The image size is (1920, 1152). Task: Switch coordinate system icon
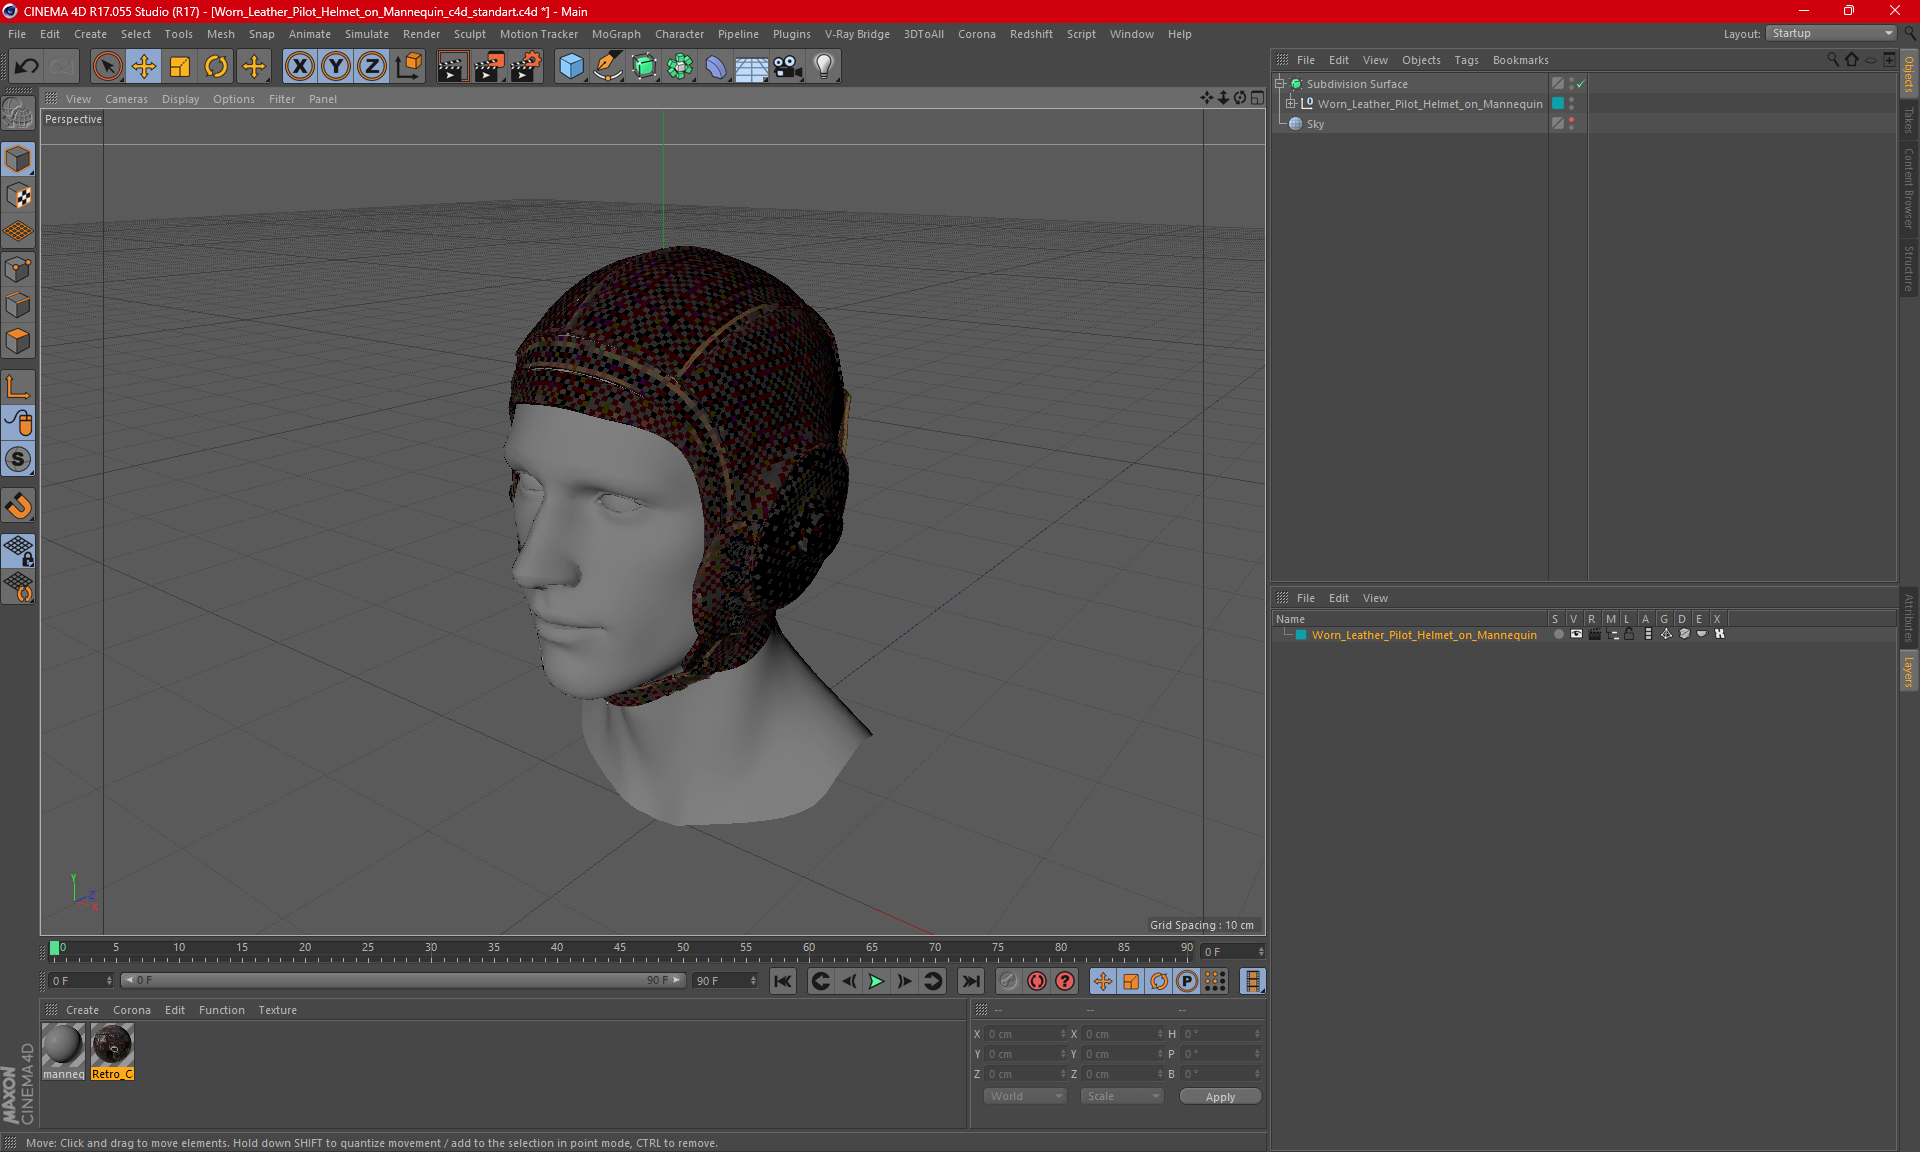[x=408, y=67]
